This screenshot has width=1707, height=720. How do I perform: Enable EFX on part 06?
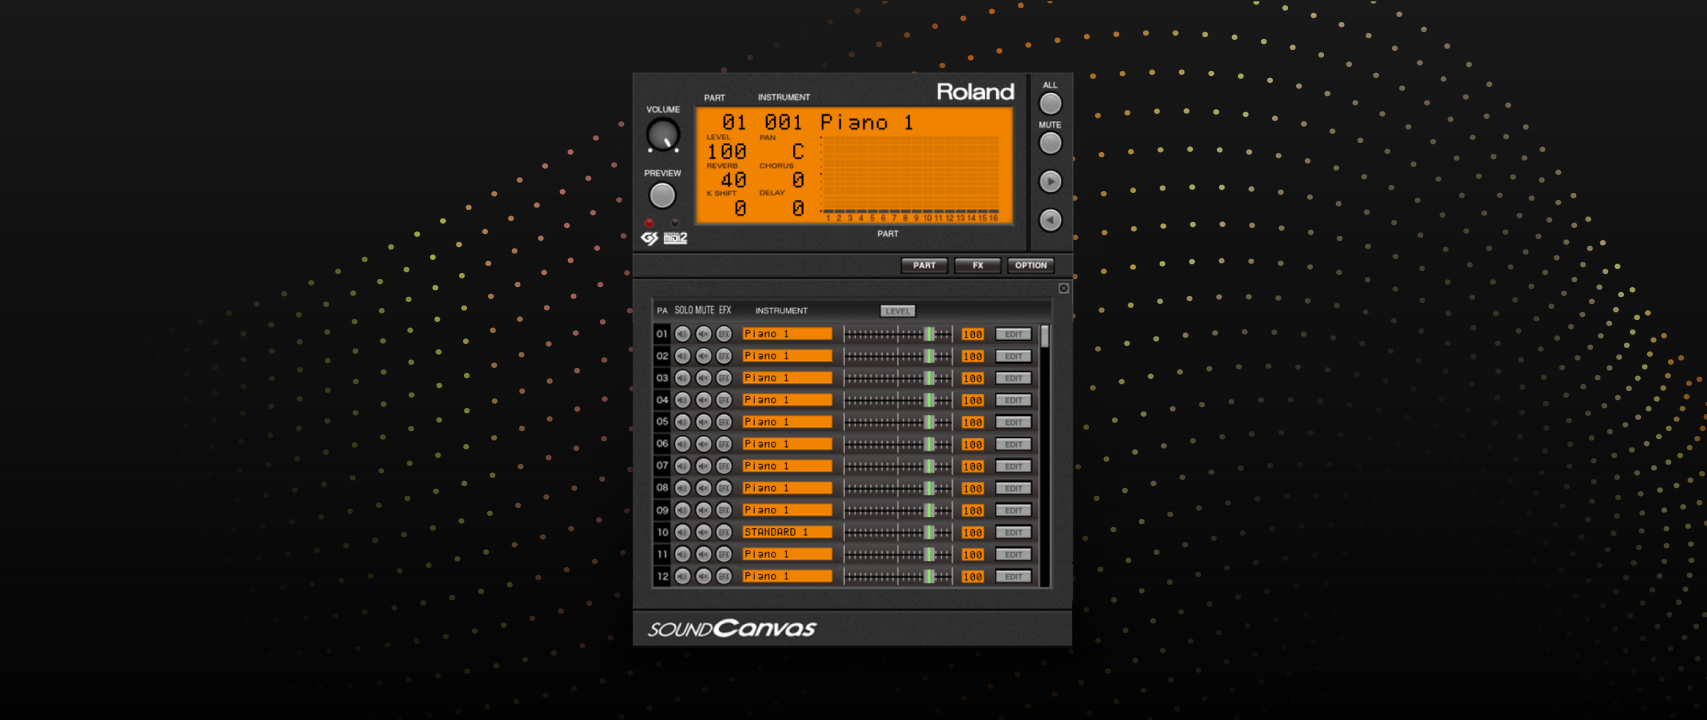[x=724, y=444]
